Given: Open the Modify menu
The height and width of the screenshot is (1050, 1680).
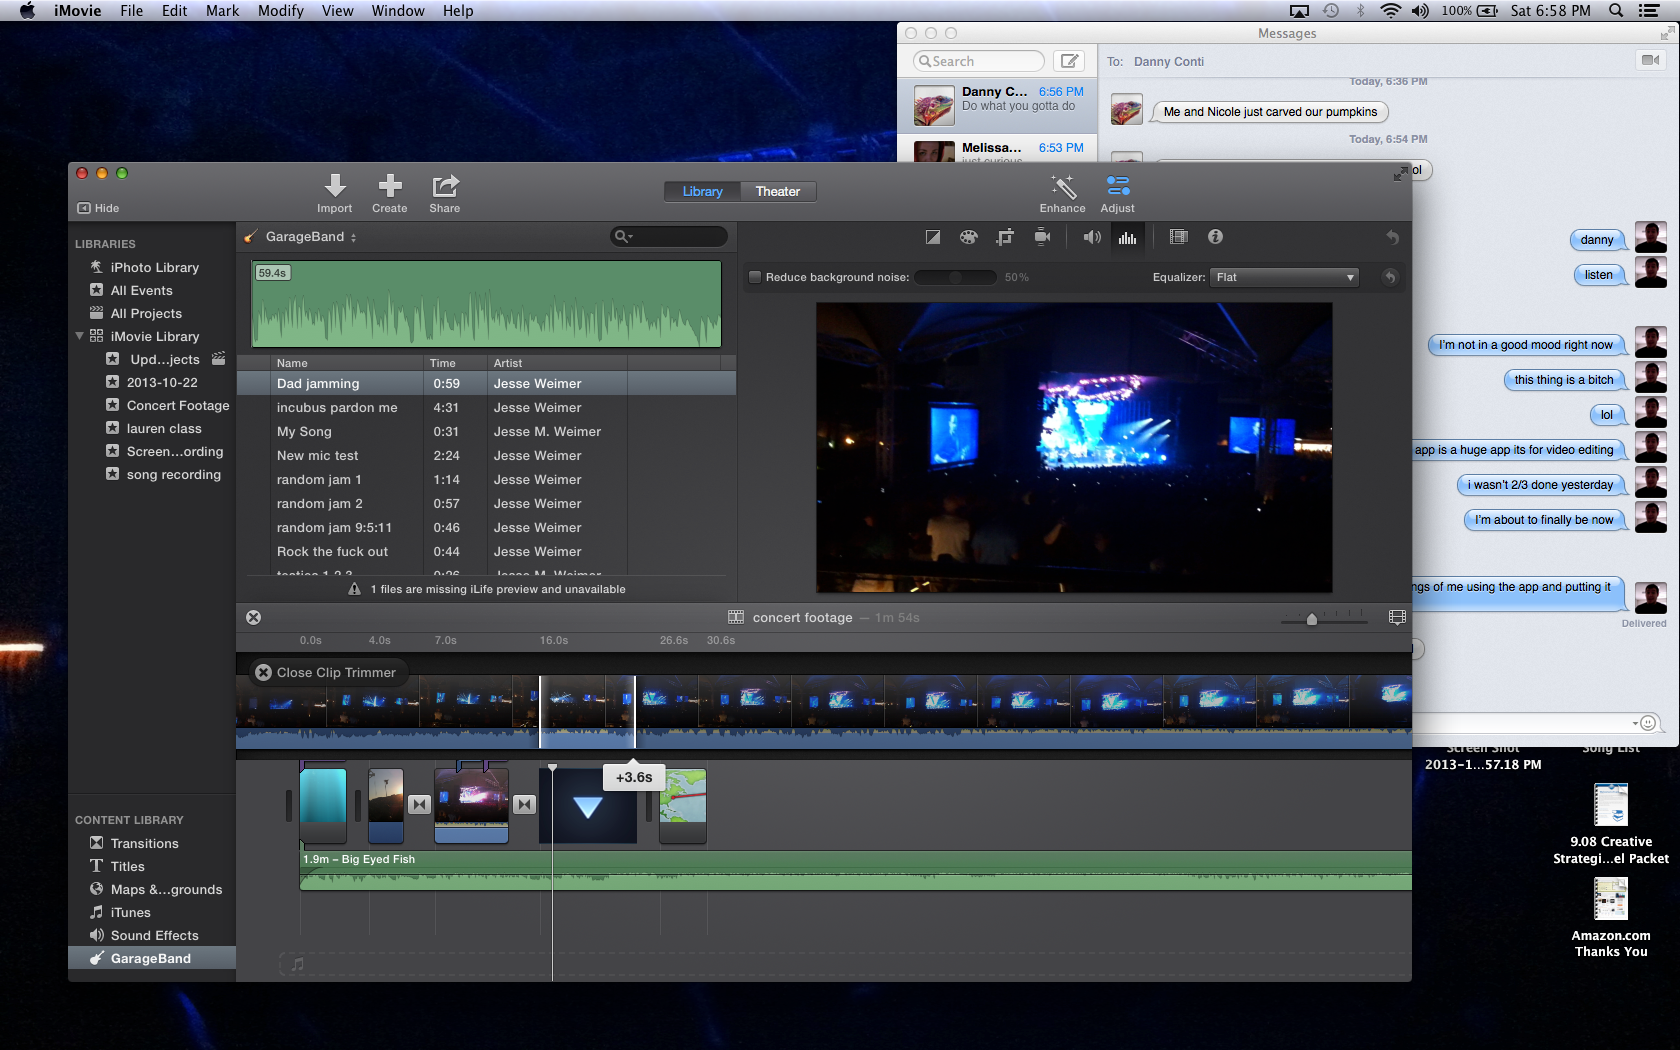Looking at the screenshot, I should [x=281, y=11].
